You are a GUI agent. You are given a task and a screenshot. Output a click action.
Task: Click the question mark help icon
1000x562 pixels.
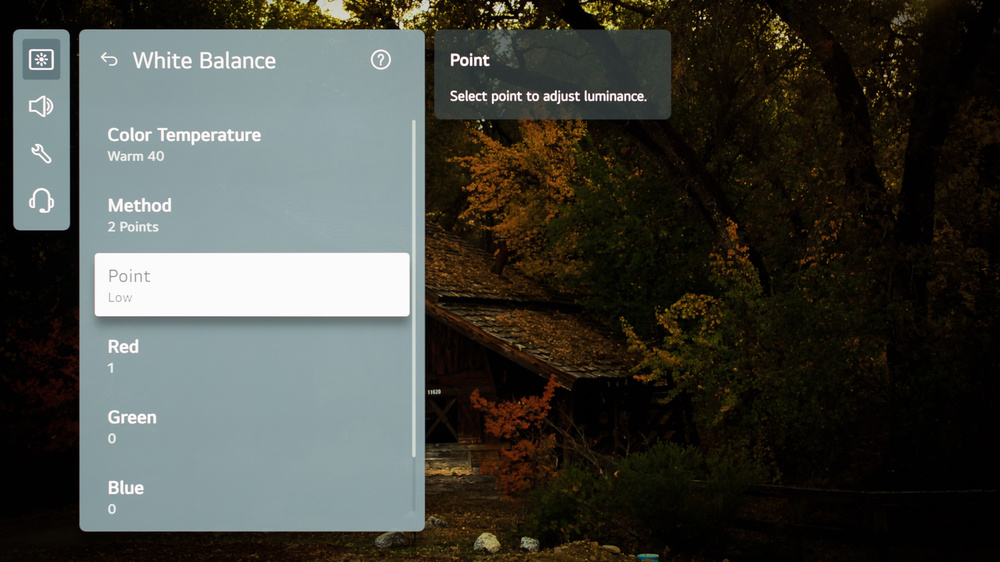(380, 60)
